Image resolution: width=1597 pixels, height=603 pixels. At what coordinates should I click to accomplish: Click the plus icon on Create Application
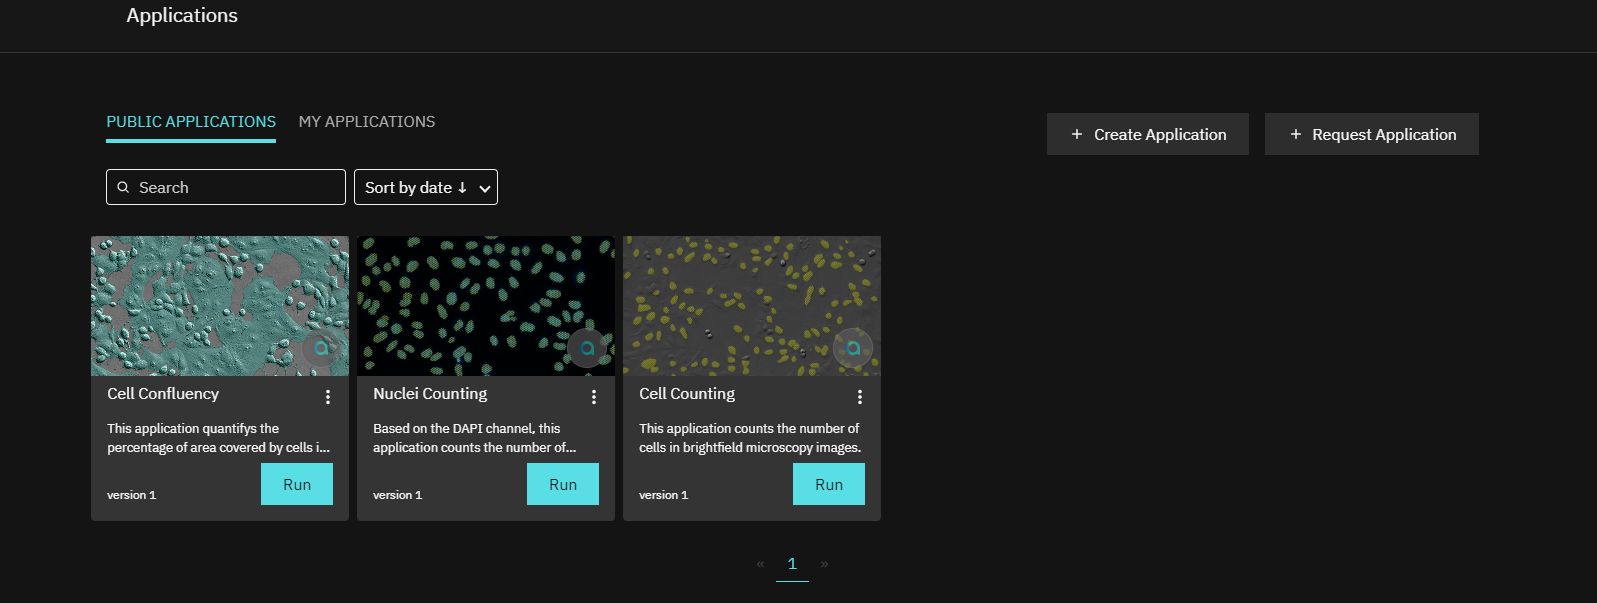[x=1077, y=134]
